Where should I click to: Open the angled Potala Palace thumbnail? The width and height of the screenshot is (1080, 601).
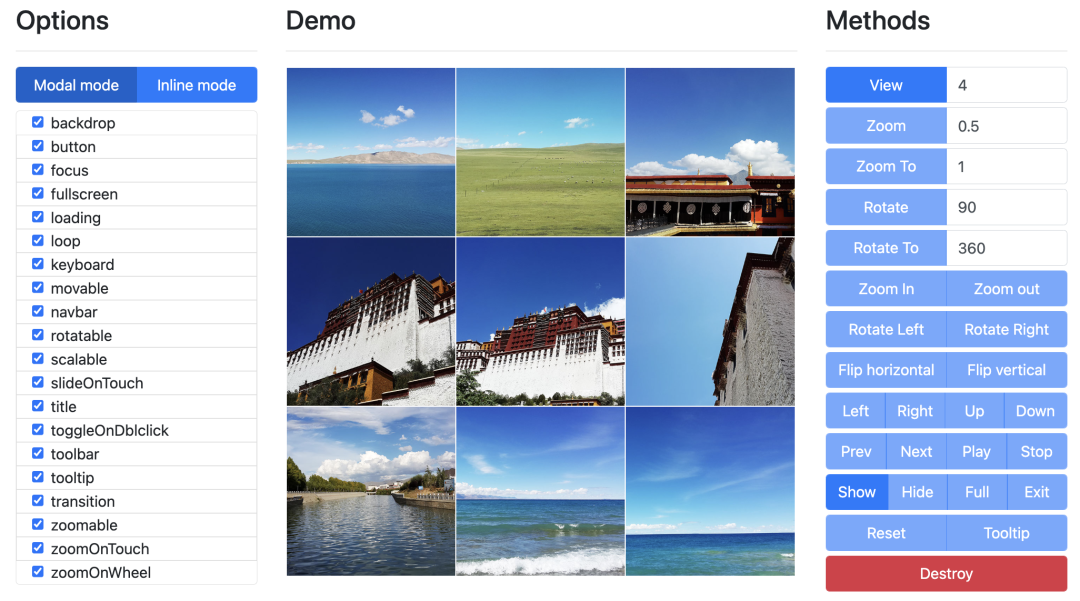tap(371, 321)
